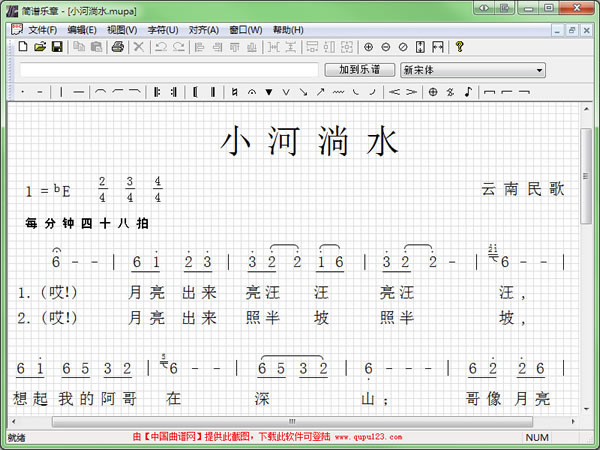
Task: Click the zoom out minus-circle icon
Action: (386, 47)
